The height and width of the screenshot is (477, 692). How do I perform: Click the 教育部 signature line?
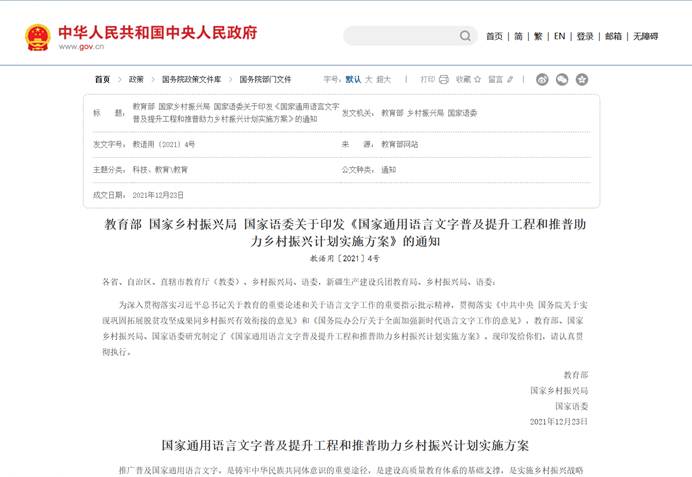(576, 375)
